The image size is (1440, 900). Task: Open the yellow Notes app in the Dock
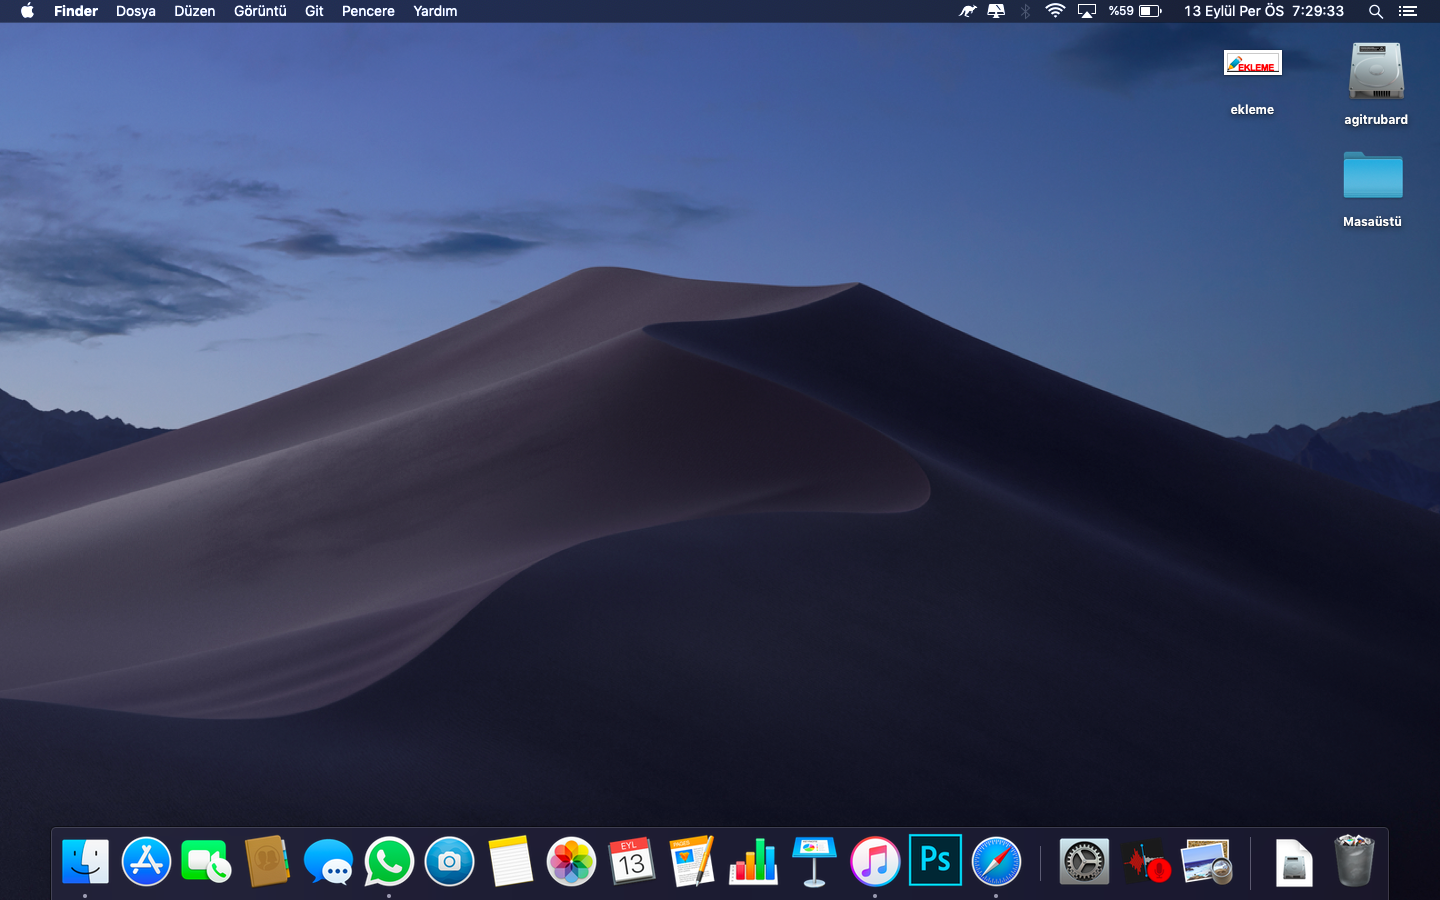click(x=510, y=861)
